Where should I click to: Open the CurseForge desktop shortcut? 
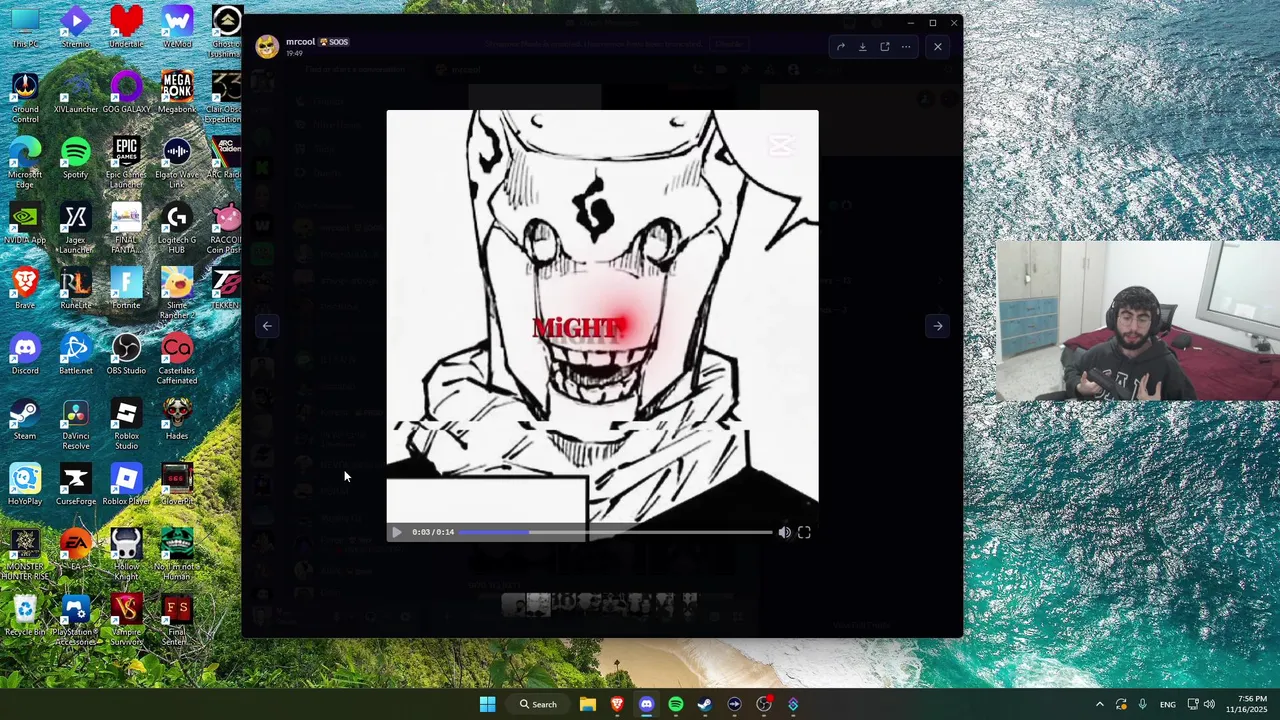point(75,484)
